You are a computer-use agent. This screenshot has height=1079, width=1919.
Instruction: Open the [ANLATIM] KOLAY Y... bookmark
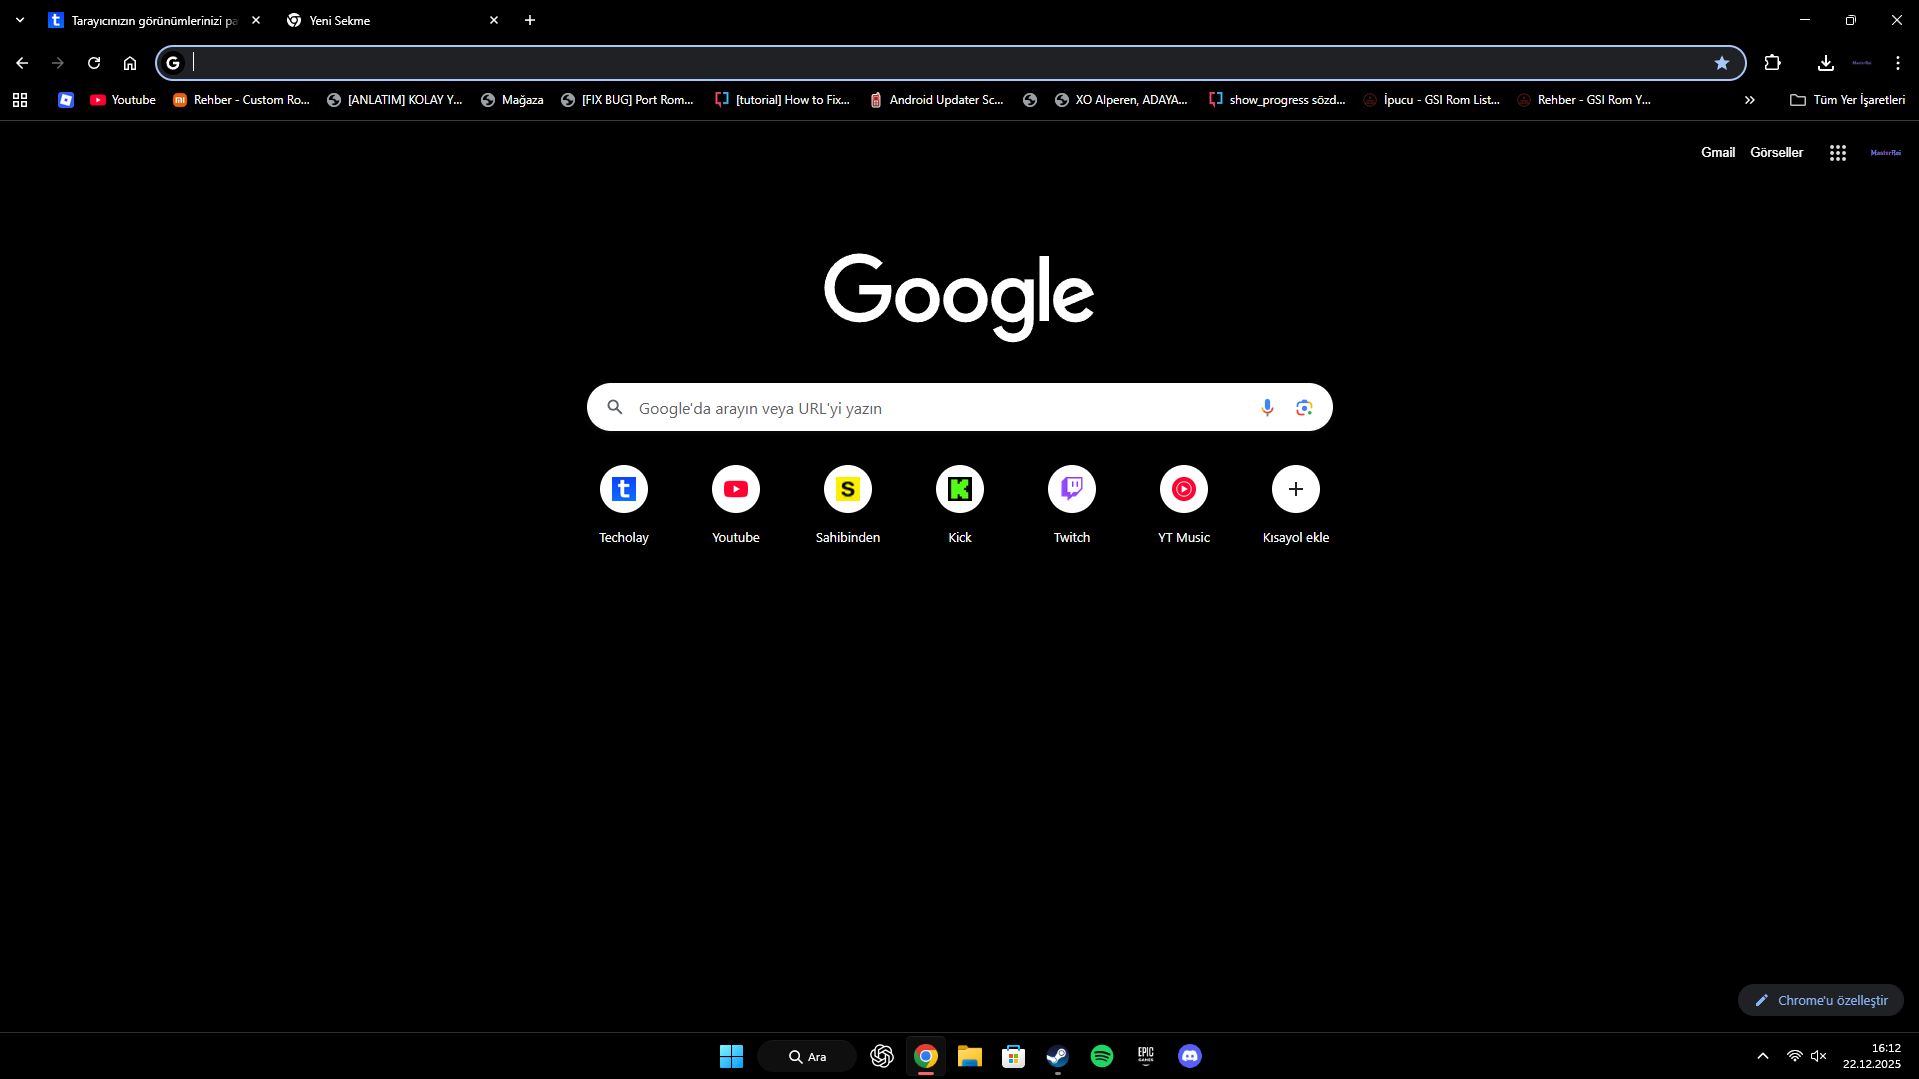click(395, 100)
